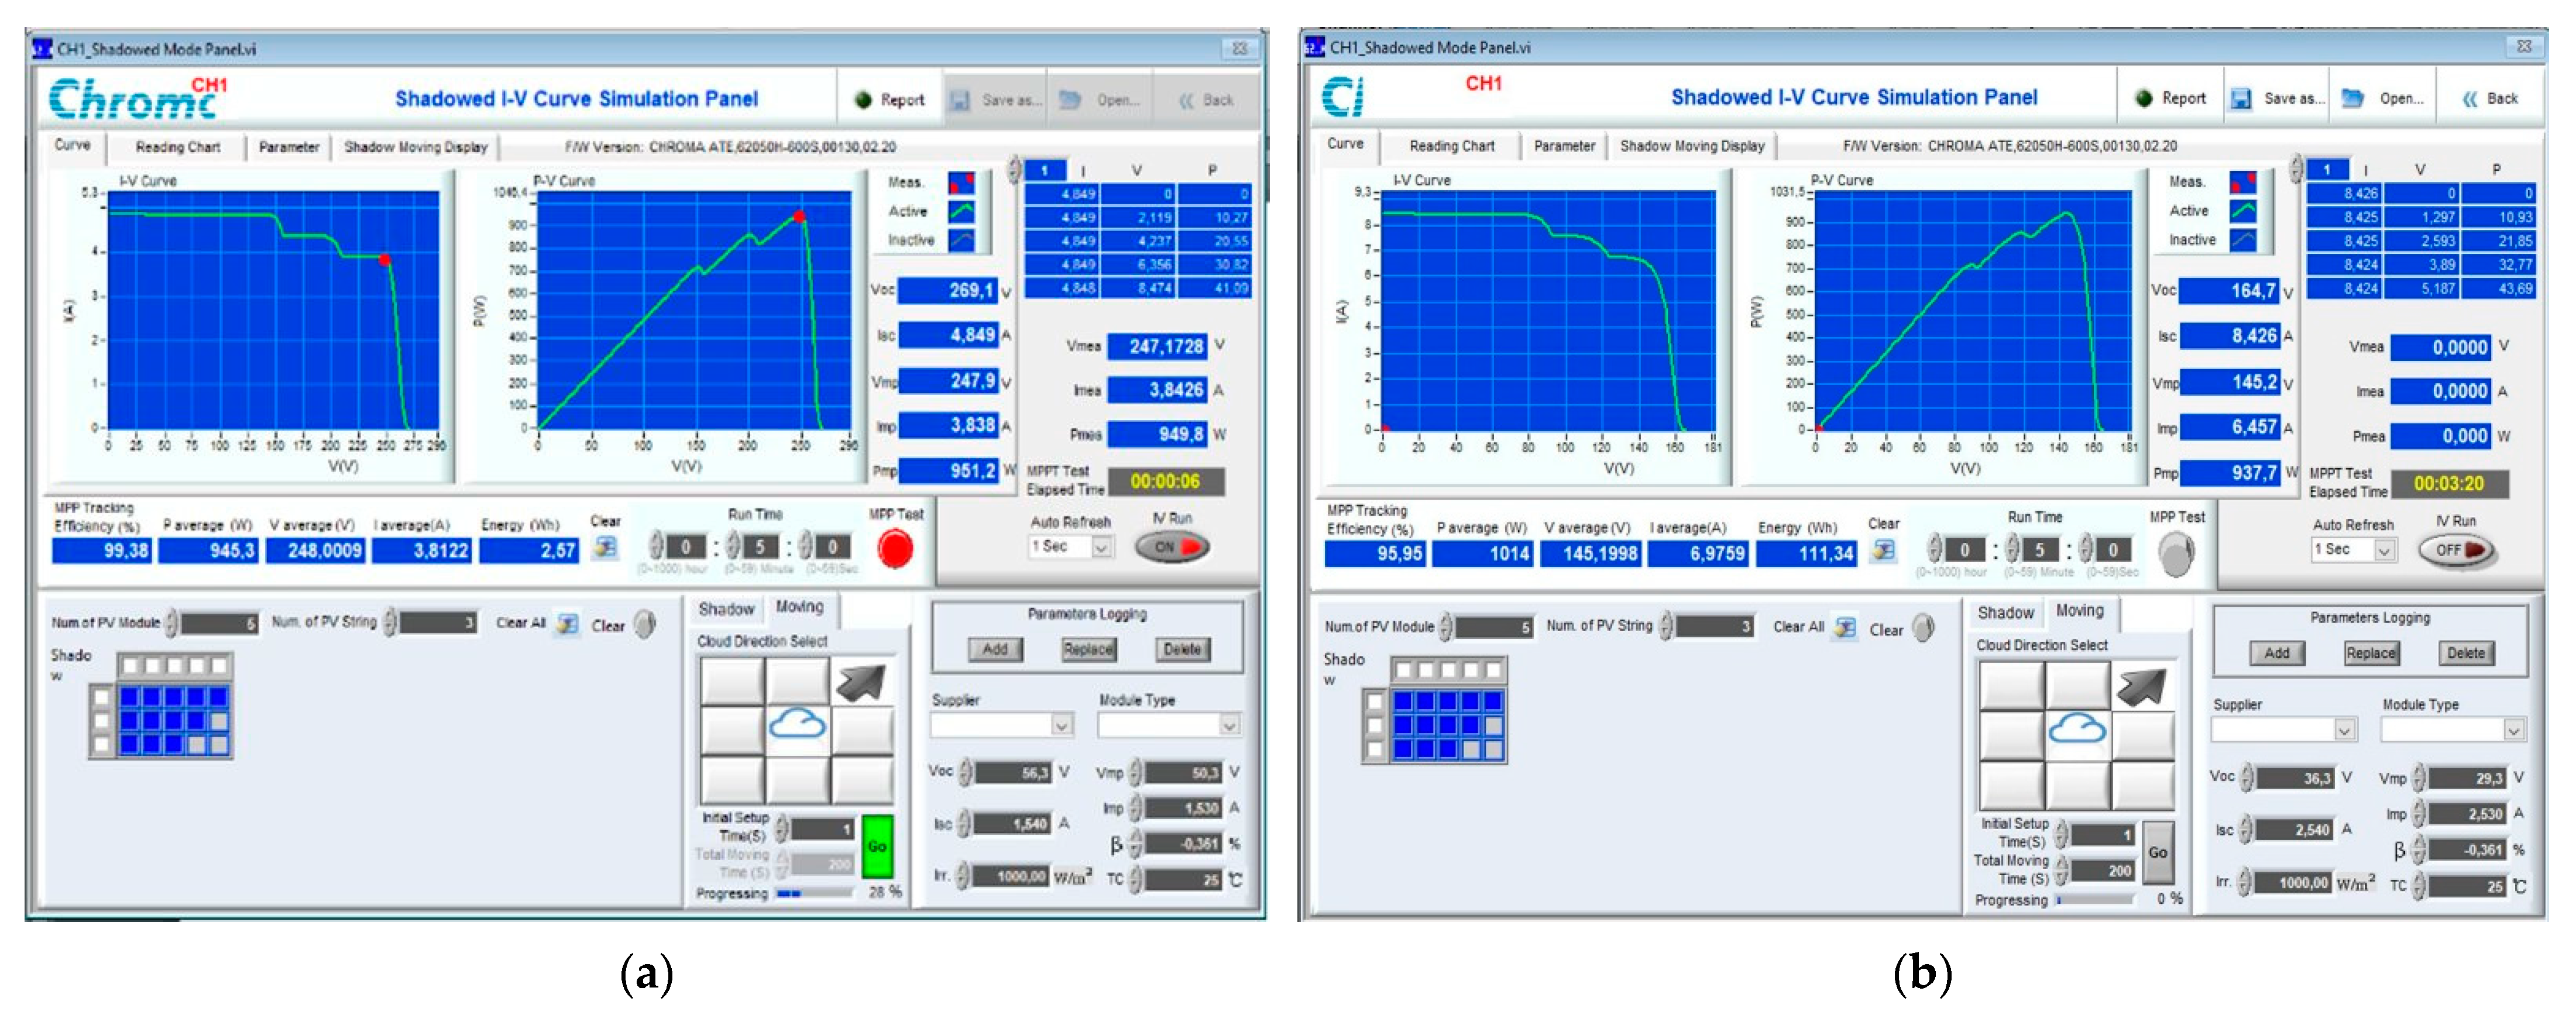The width and height of the screenshot is (2576, 1015).
Task: Open Shadow Moving Display tab in panel (b)
Action: pyautogui.click(x=1692, y=146)
